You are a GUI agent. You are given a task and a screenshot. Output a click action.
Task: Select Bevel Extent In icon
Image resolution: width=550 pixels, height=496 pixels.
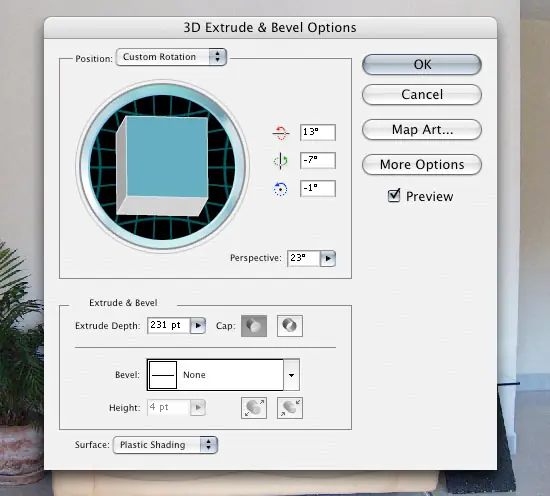[290, 408]
